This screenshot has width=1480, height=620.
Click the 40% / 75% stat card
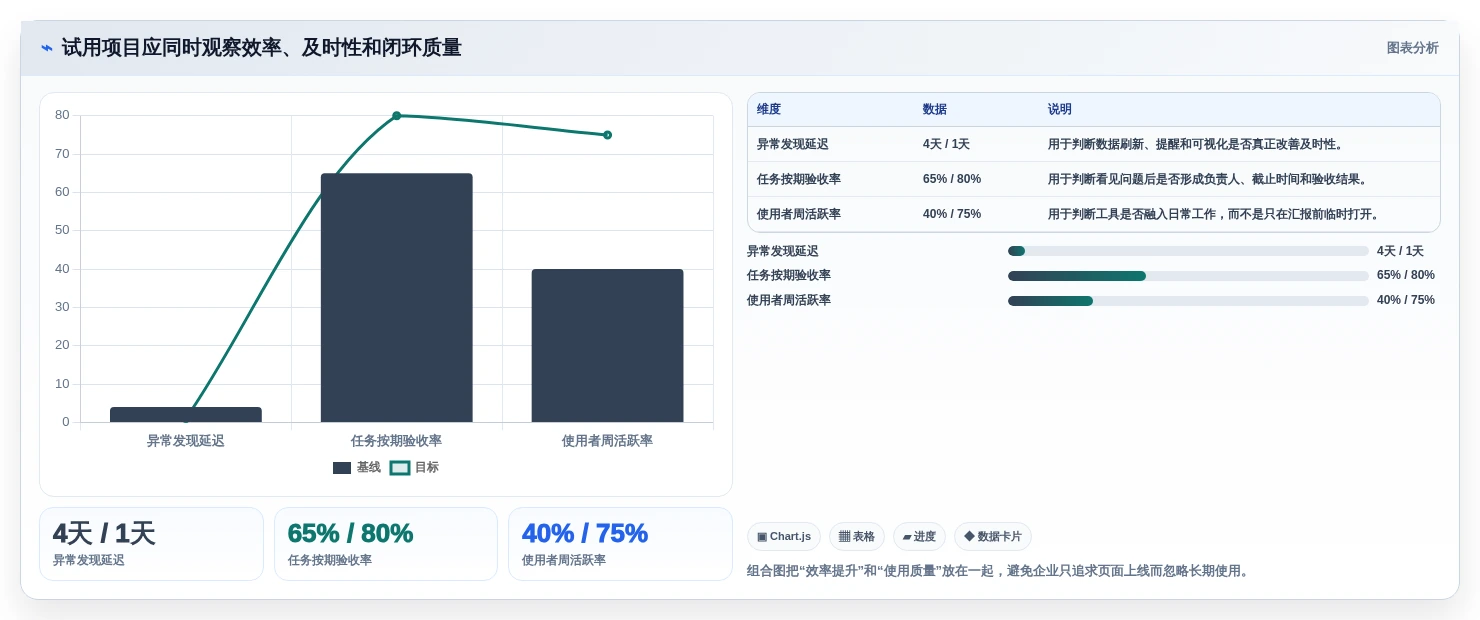coord(620,544)
